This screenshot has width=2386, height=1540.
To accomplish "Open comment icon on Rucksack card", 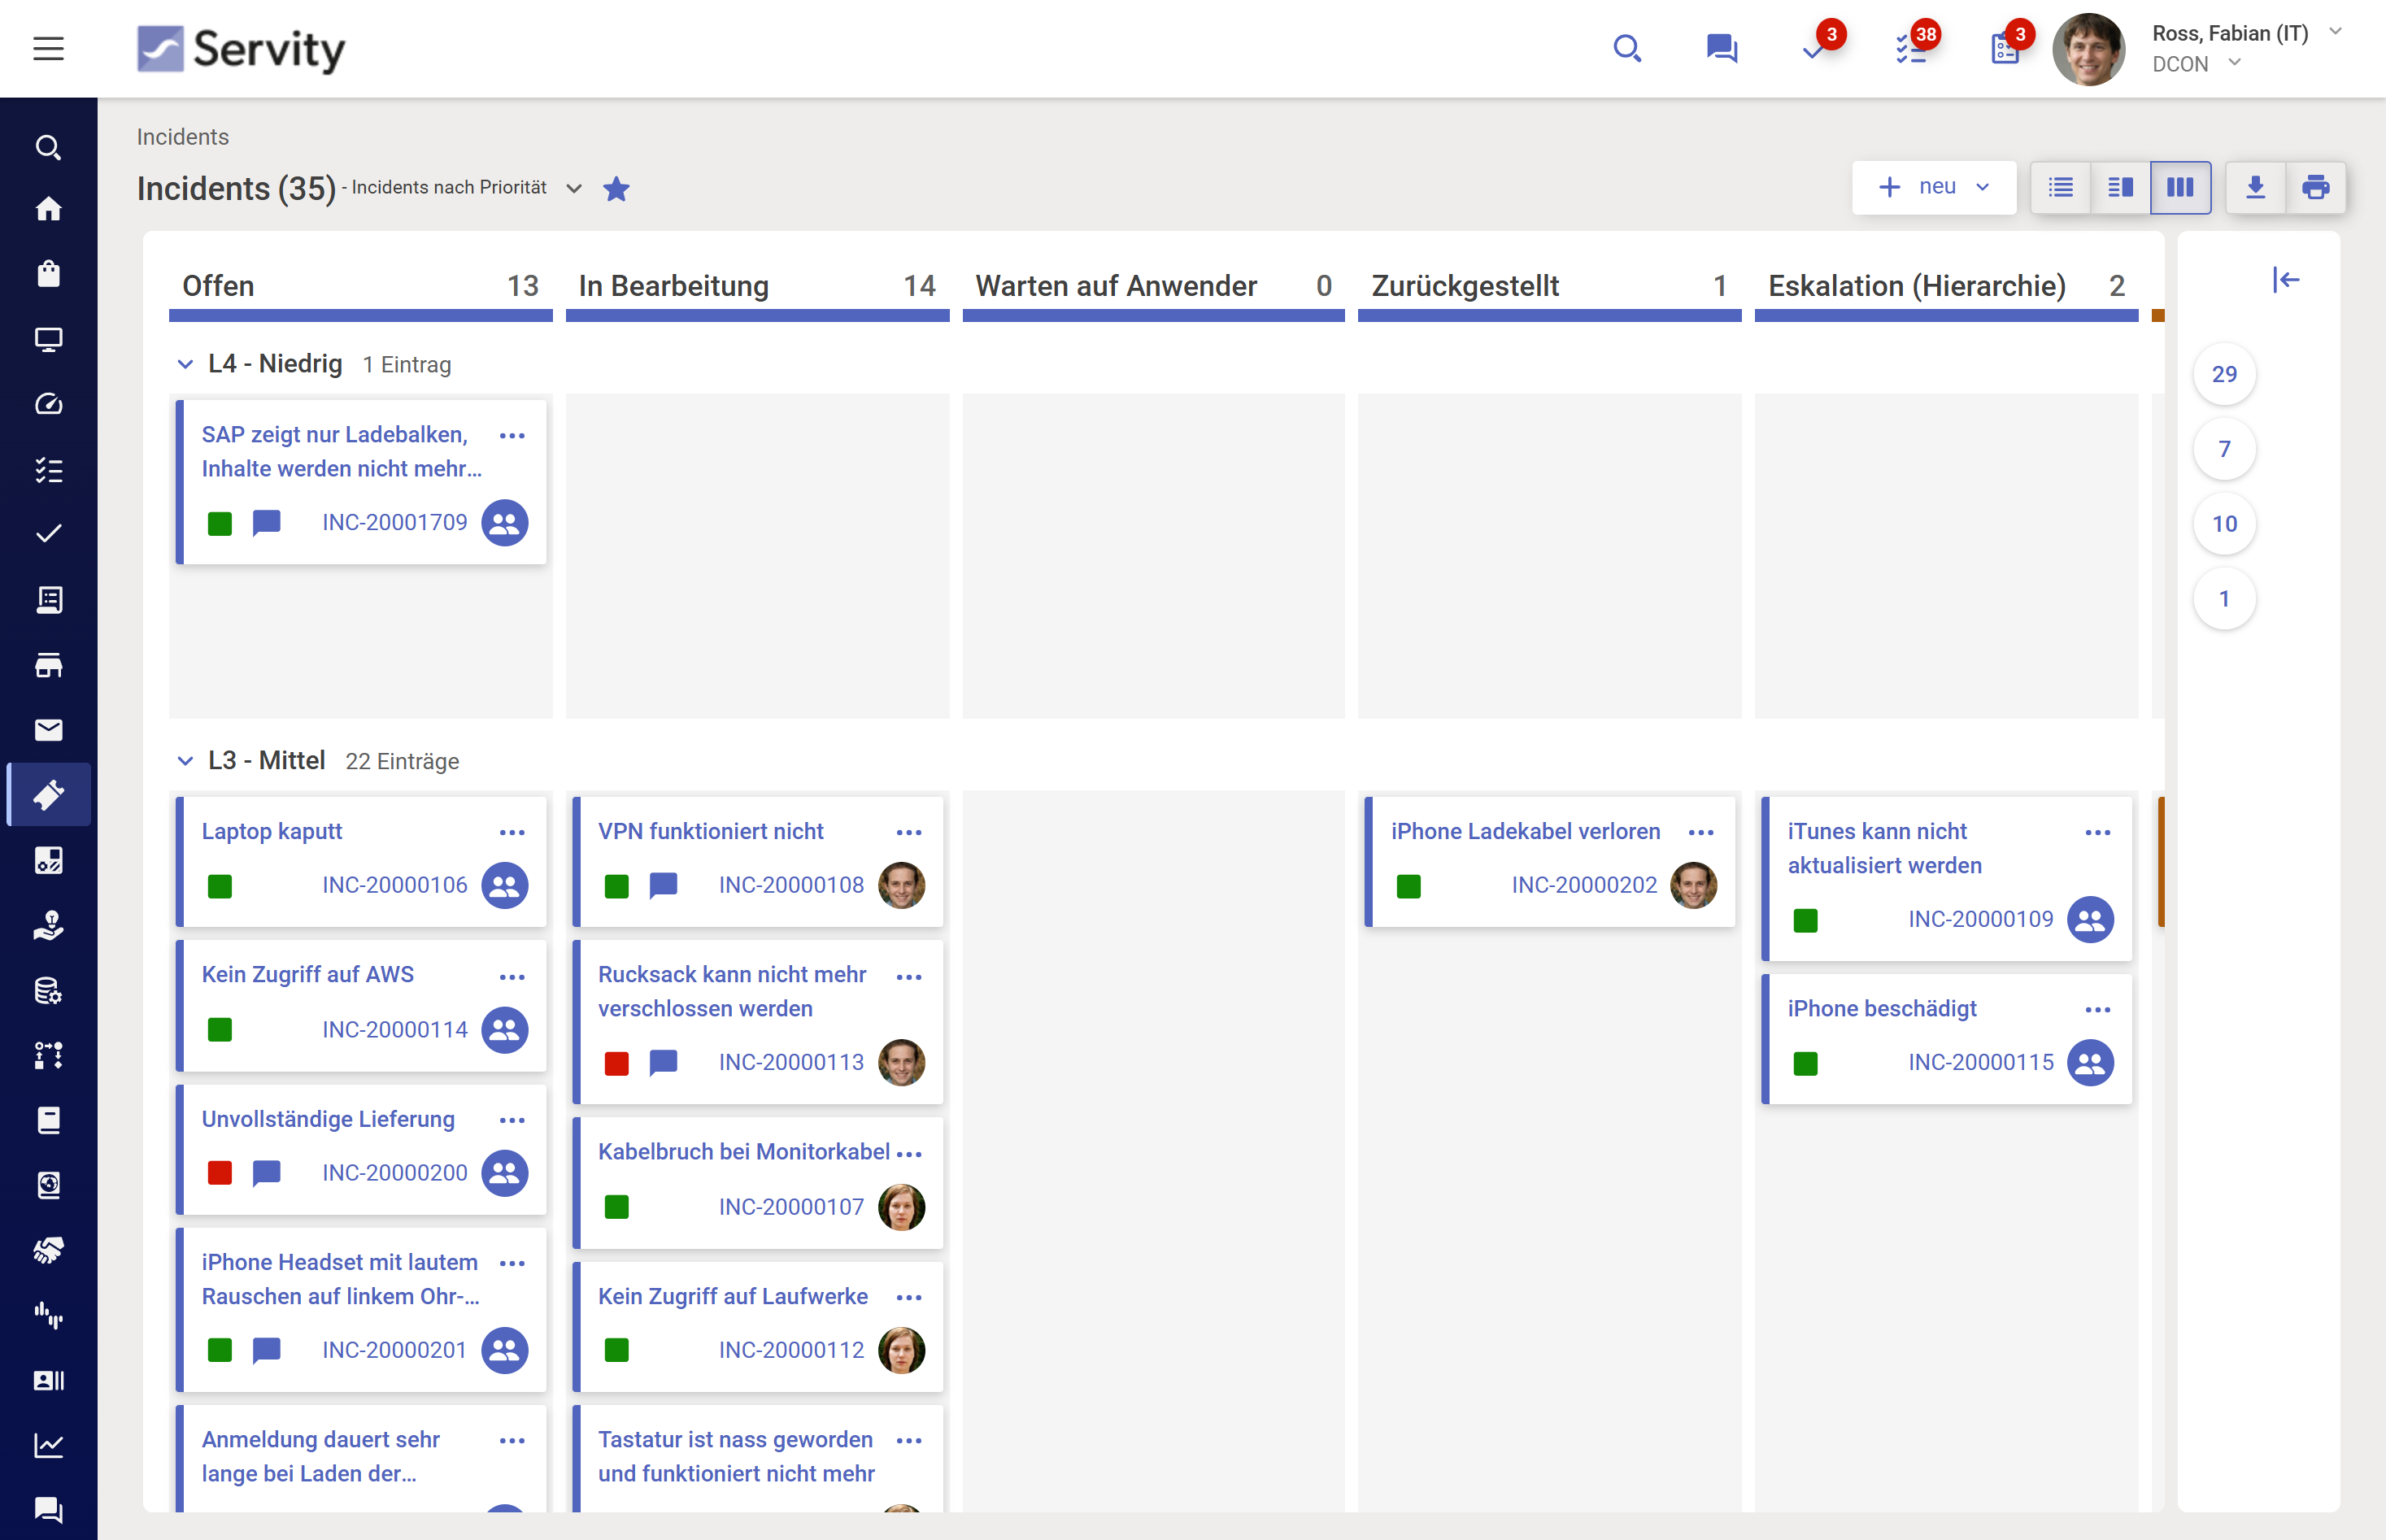I will (663, 1062).
